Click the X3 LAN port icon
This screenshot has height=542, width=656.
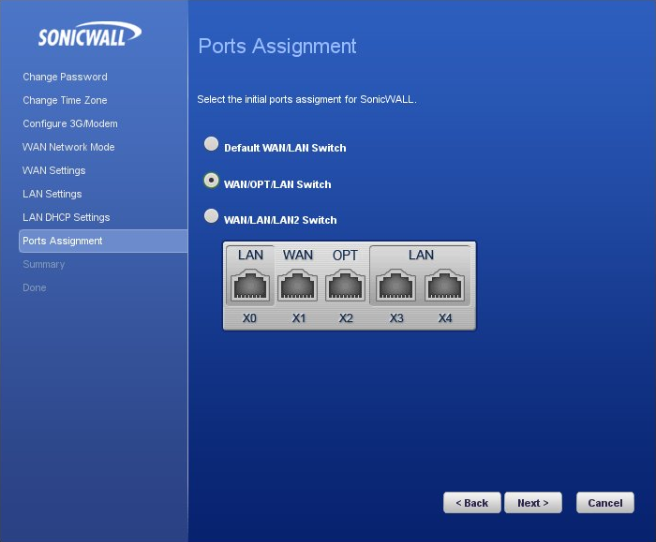tap(397, 286)
